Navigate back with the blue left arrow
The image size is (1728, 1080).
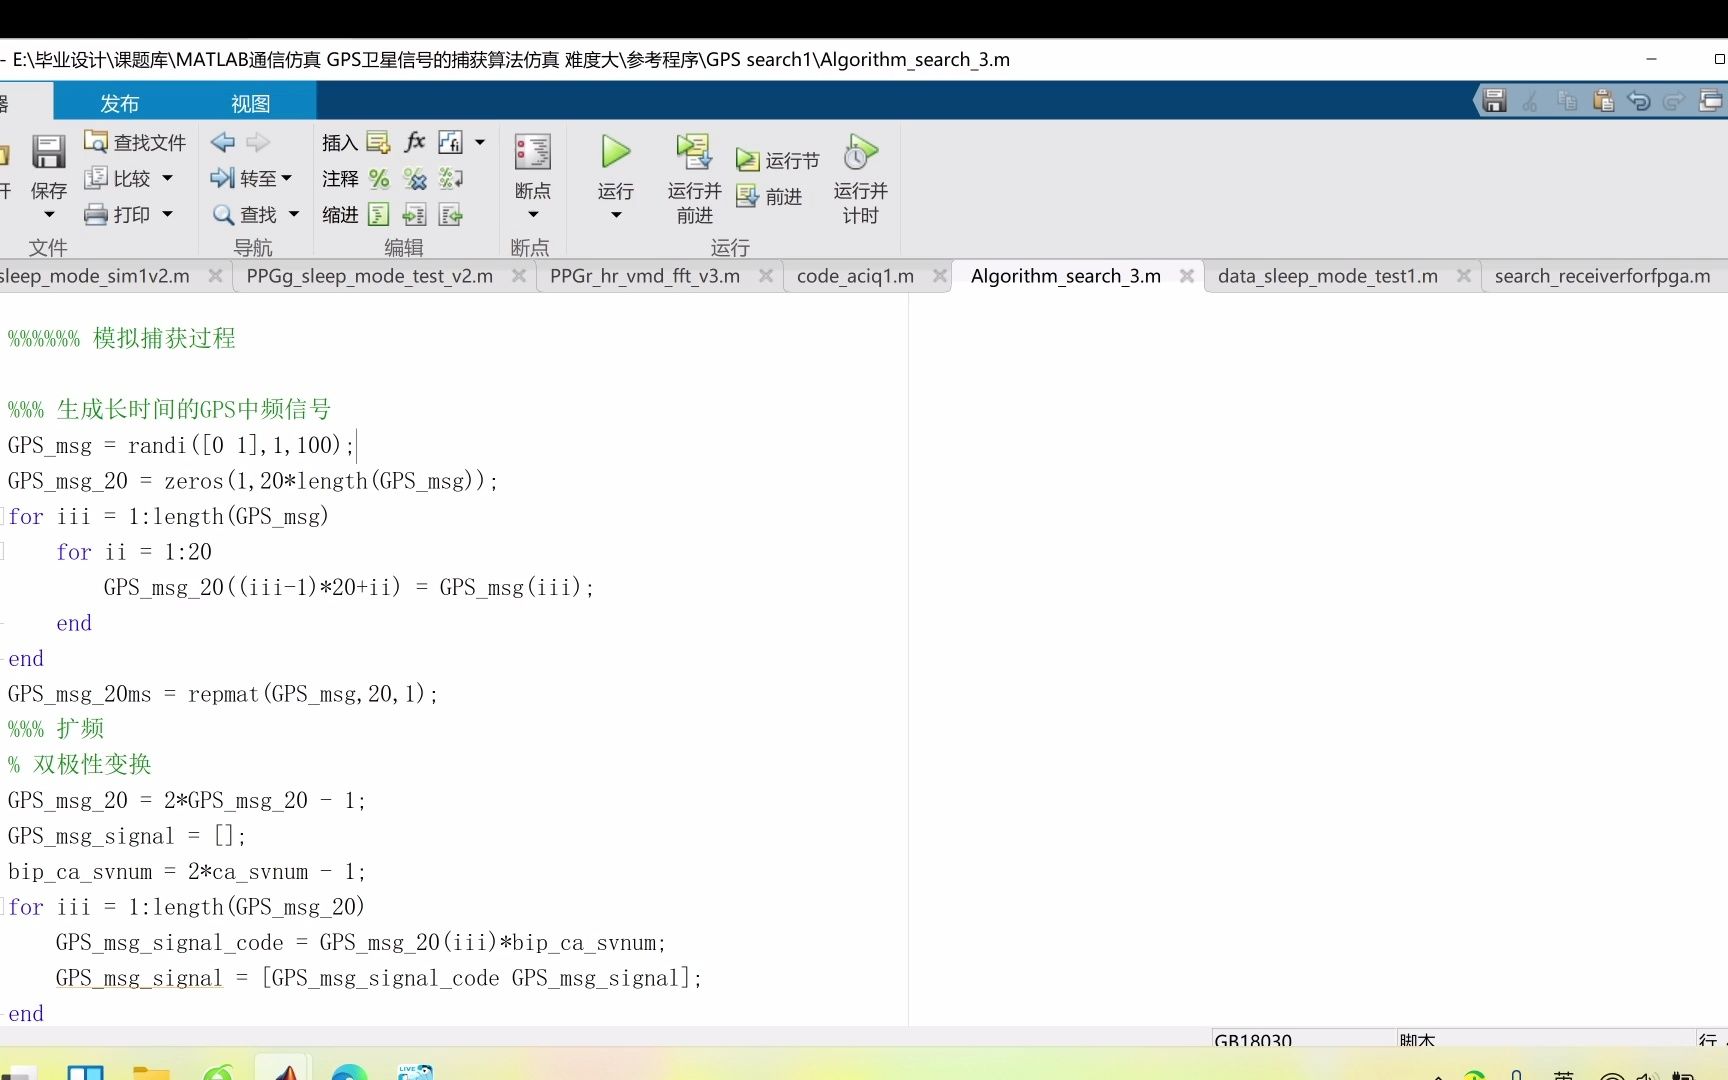click(223, 142)
